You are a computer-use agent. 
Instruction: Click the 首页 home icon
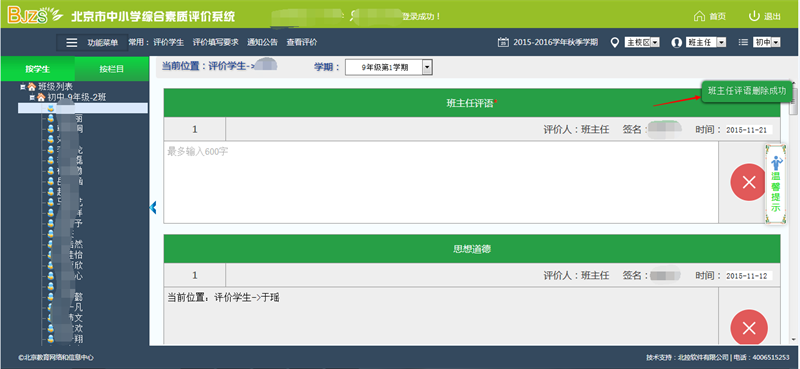[x=699, y=16]
